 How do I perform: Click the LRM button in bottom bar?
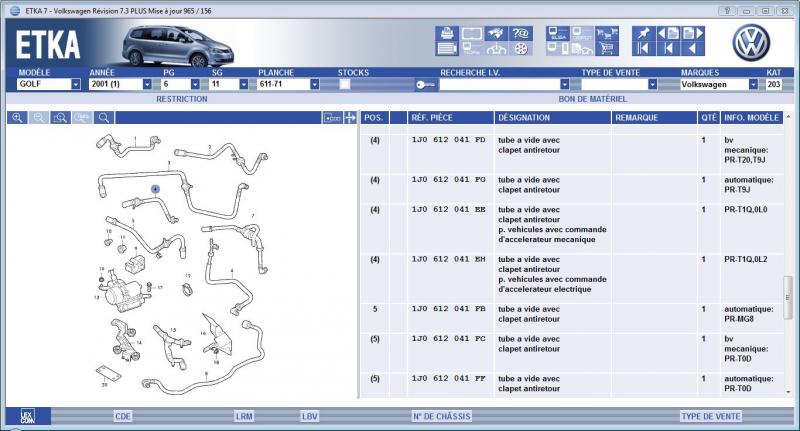pyautogui.click(x=244, y=416)
